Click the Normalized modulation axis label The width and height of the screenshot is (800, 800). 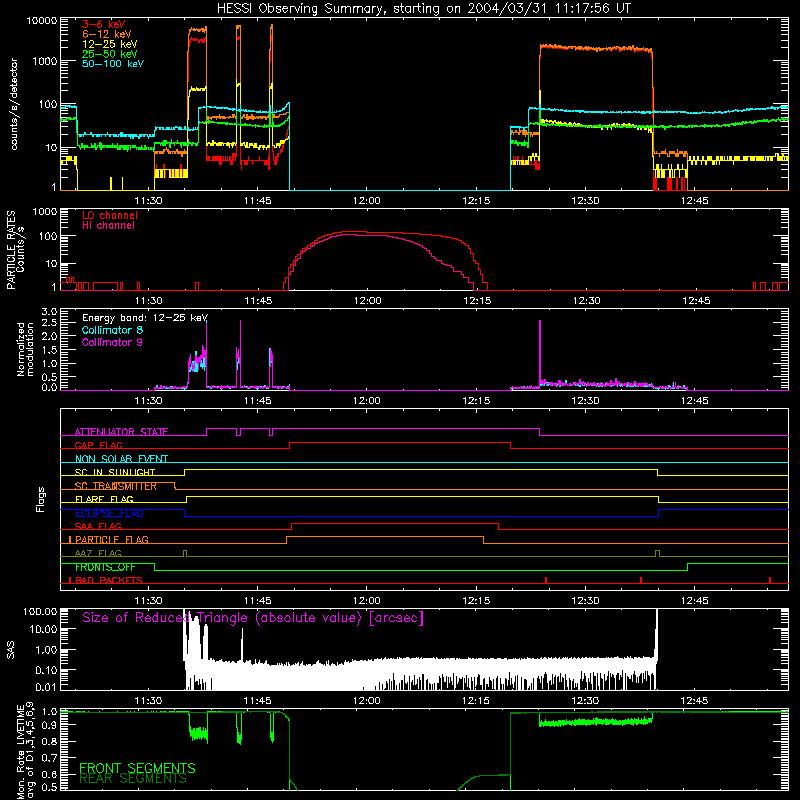(x=25, y=349)
